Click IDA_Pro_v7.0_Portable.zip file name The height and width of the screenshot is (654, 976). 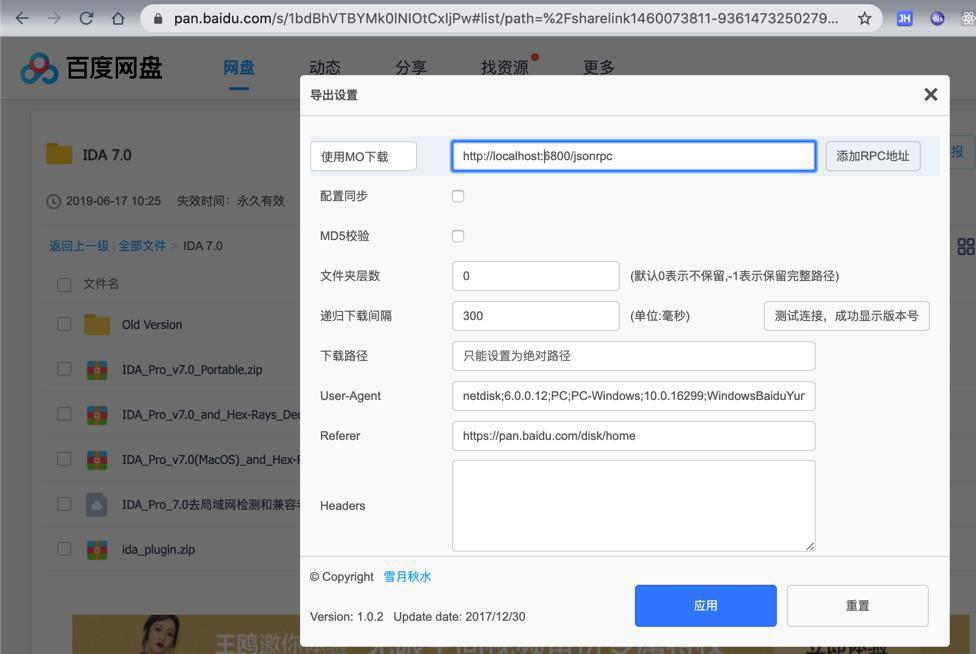[x=192, y=370]
